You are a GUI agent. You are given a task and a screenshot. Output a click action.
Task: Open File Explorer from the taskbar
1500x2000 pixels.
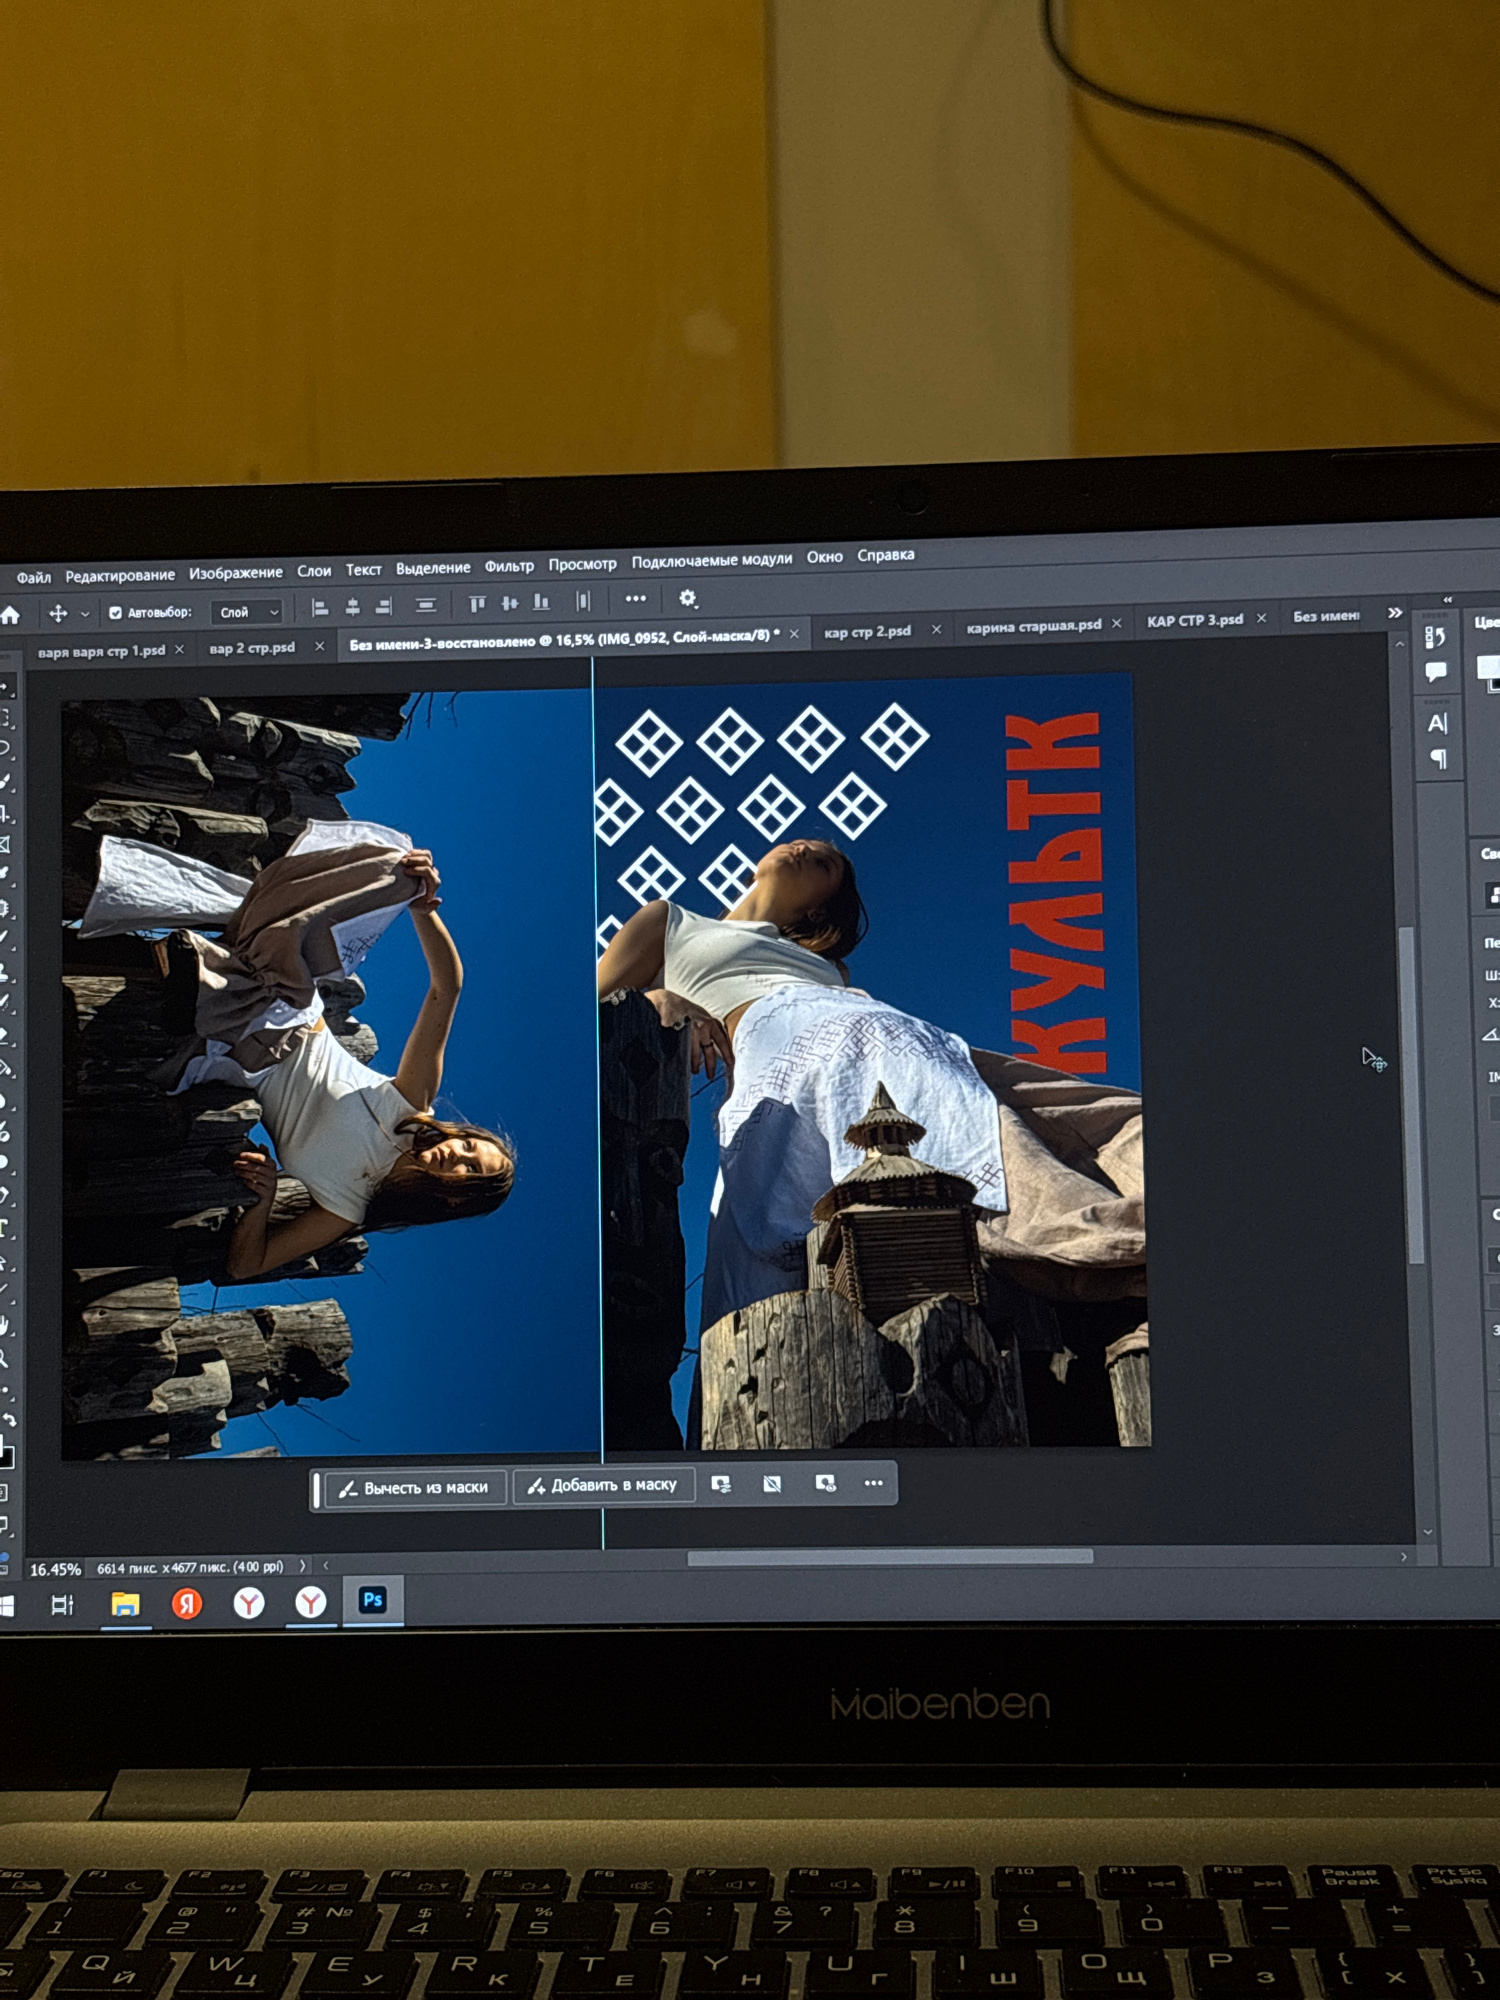125,1604
